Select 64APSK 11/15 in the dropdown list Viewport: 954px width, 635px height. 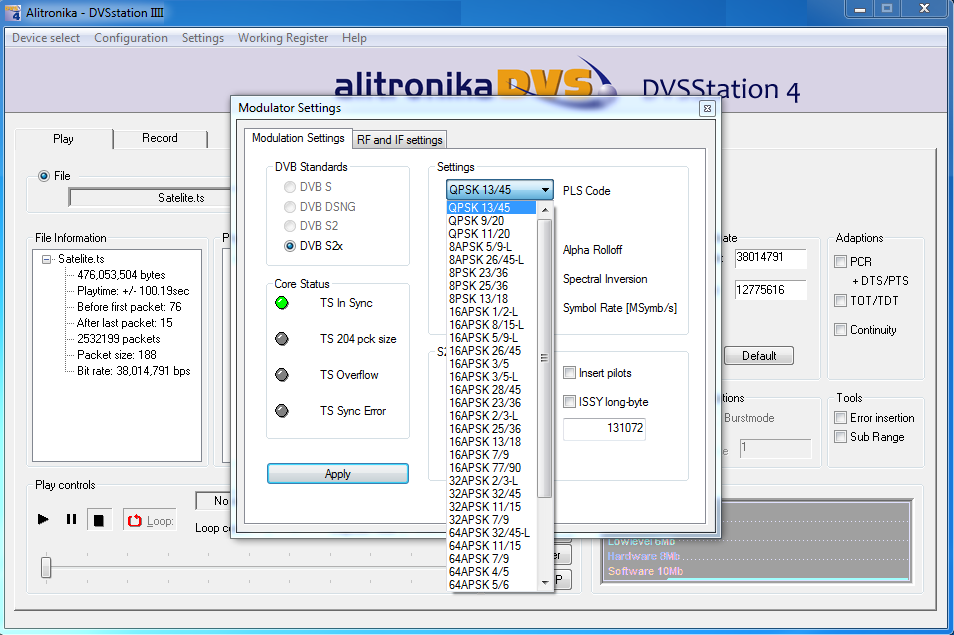tap(485, 546)
